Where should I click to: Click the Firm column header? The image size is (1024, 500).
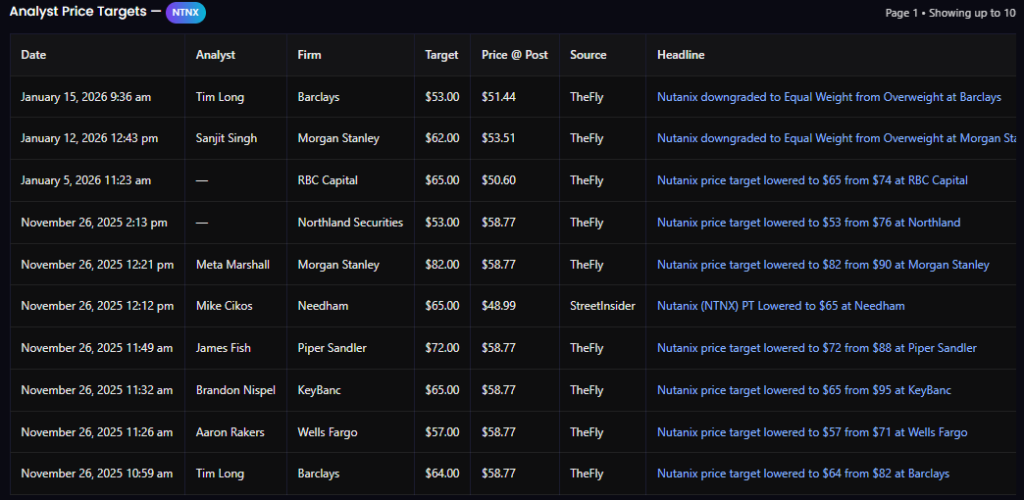(x=310, y=55)
